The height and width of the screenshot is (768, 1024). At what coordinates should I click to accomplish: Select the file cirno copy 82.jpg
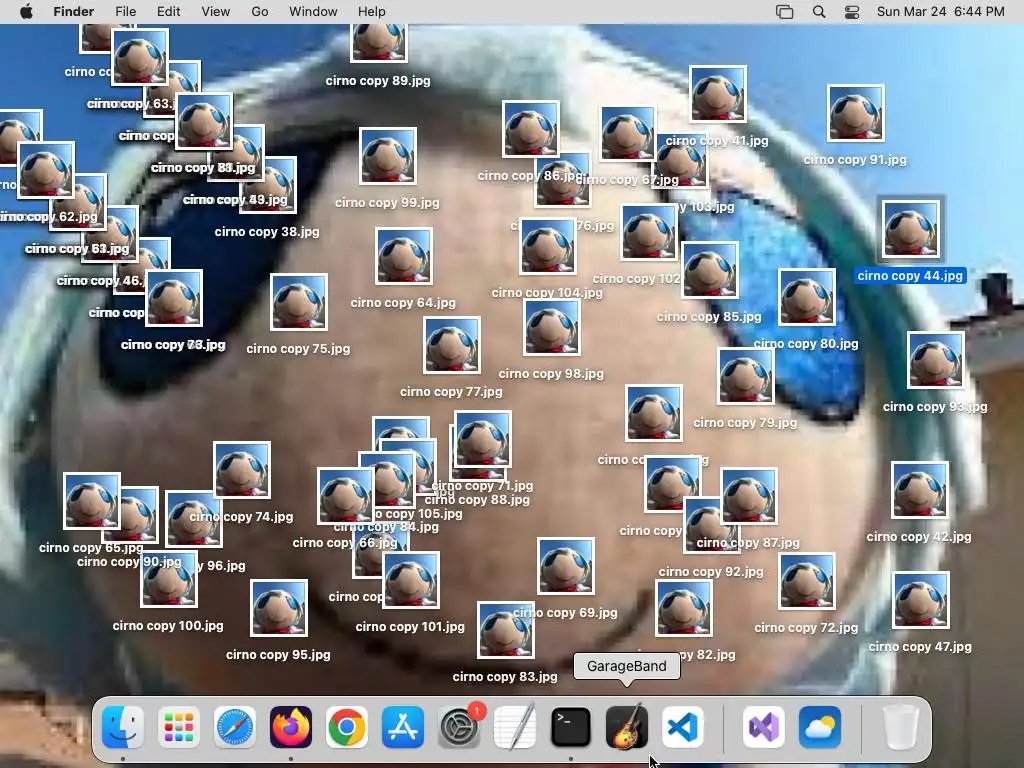click(x=684, y=608)
